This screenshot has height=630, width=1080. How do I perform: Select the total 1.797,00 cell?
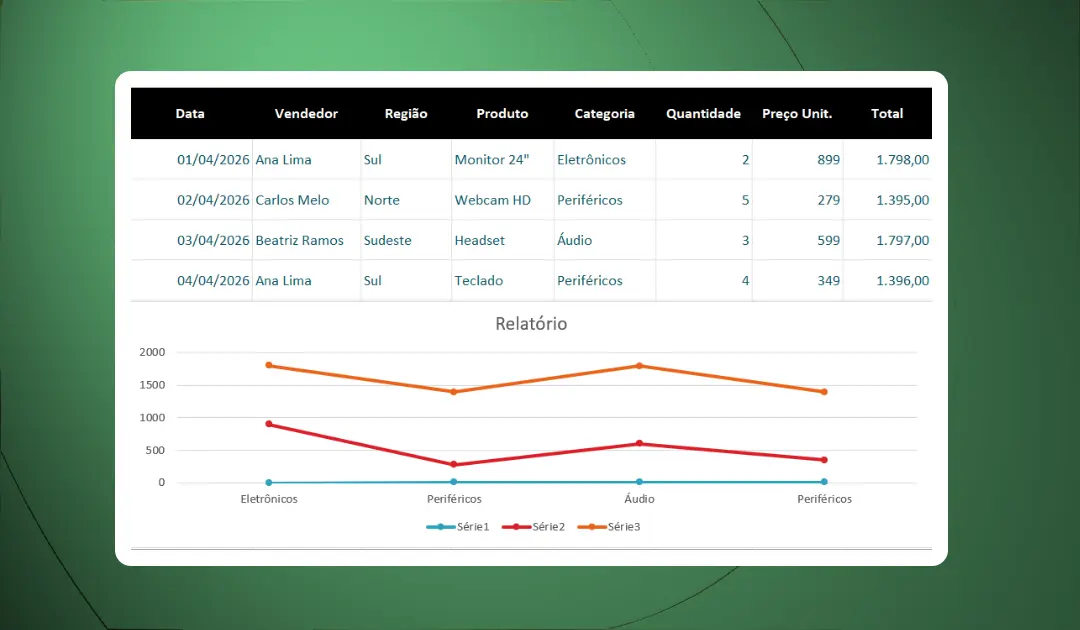902,240
